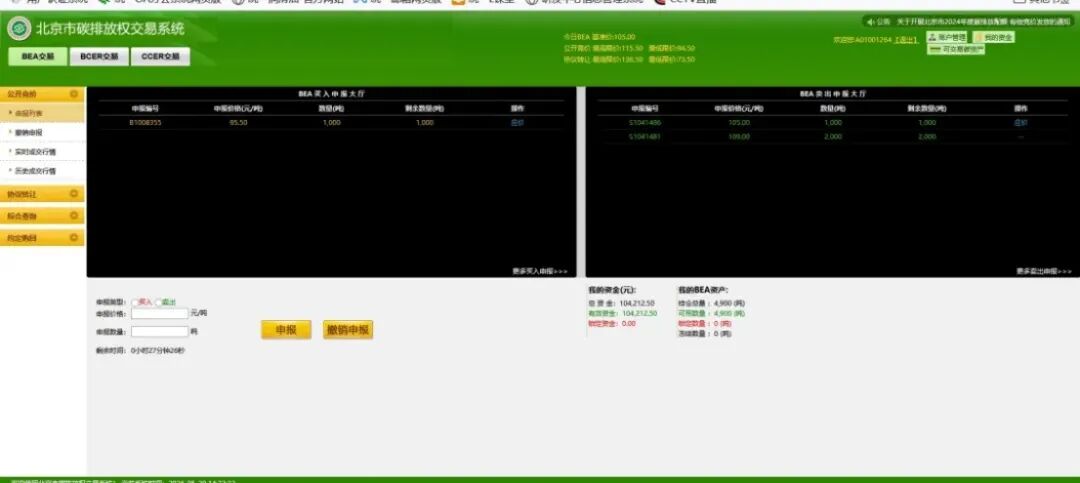Click the 撤销申报 yellow button
1080x483 pixels.
coord(348,330)
